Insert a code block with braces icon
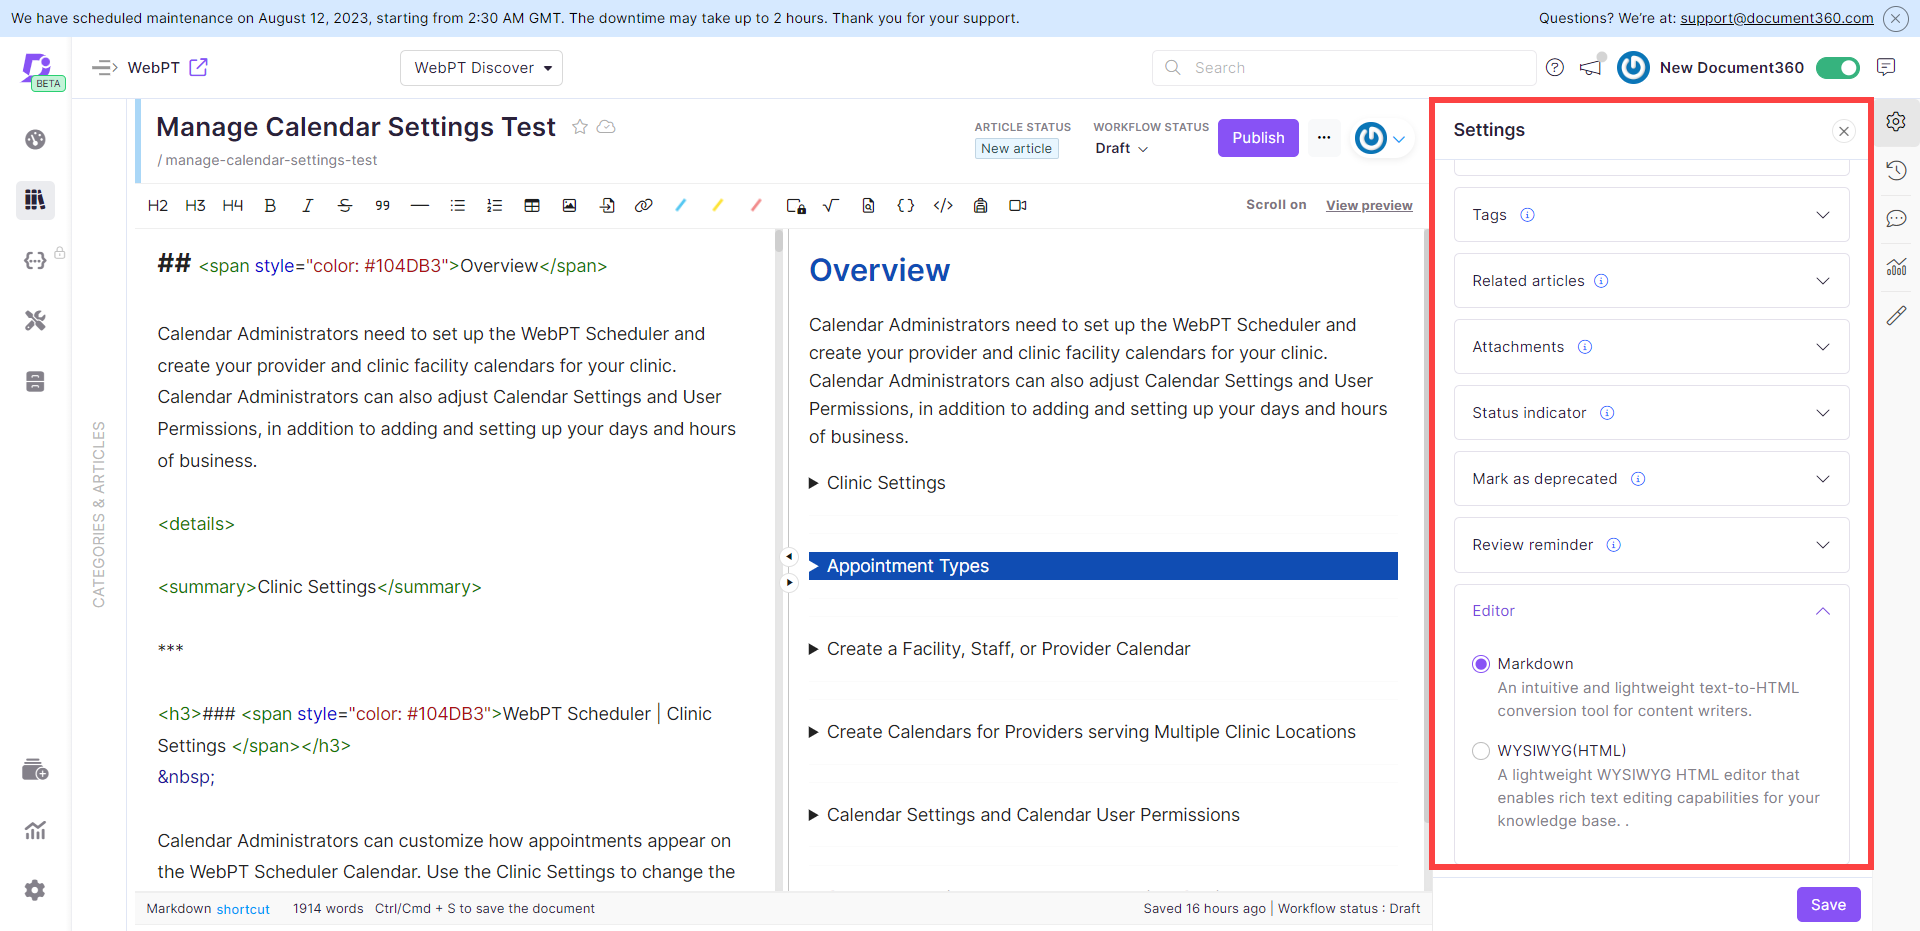 coord(906,206)
